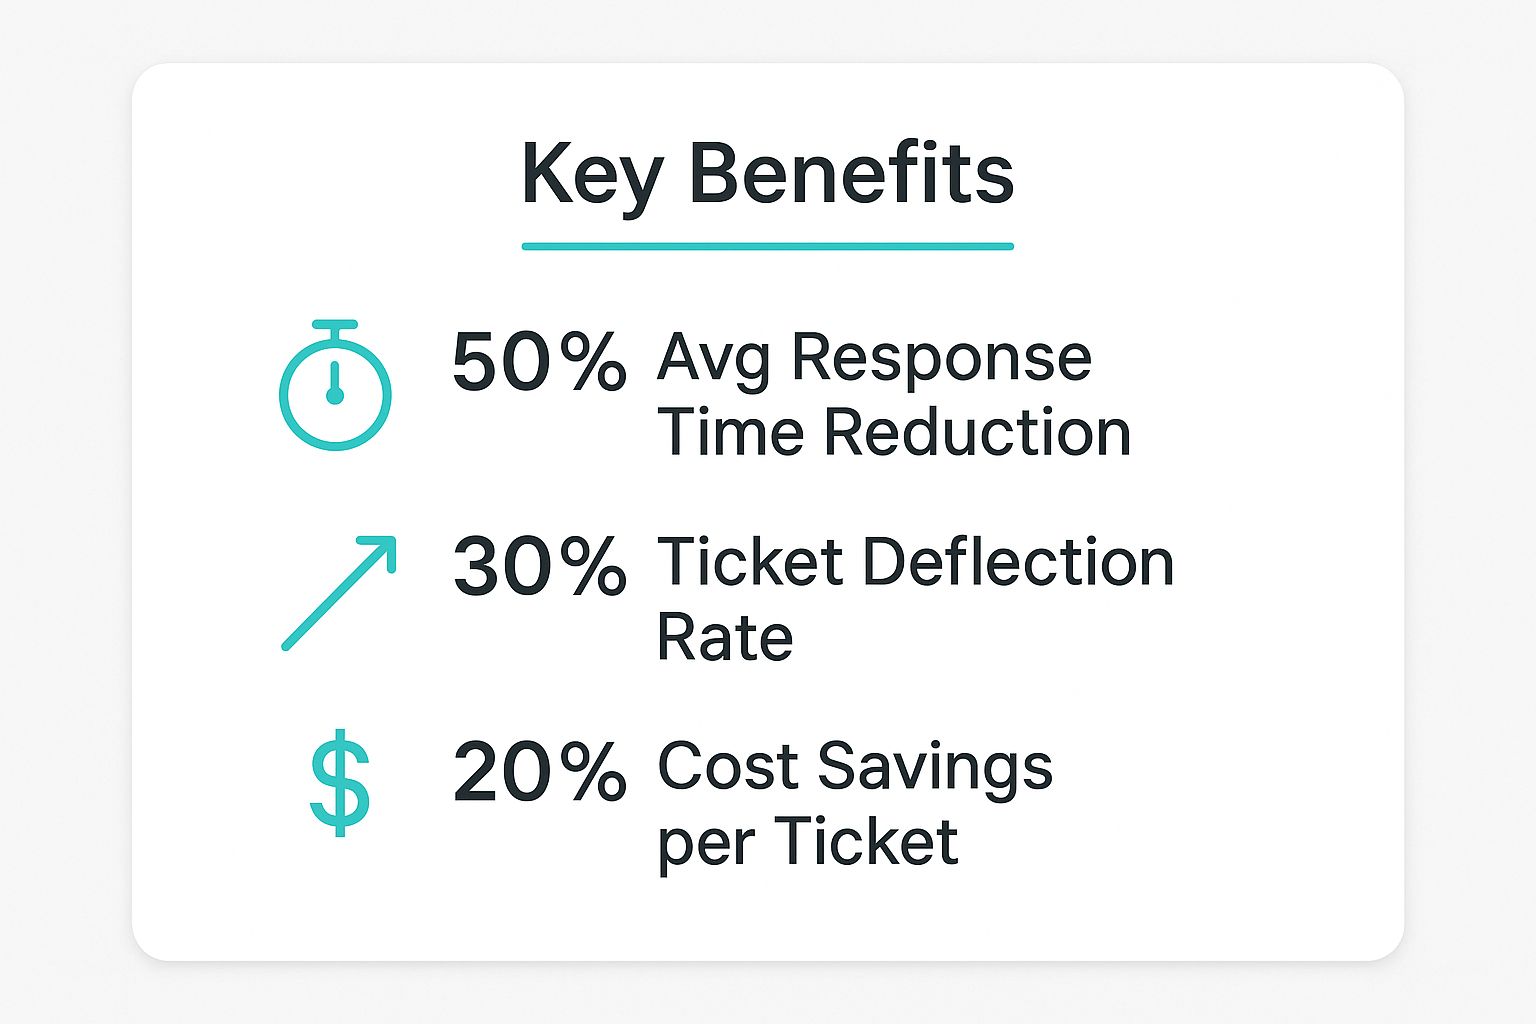Screen dimensions: 1536x1024
Task: Click the word "Deflection"
Action: pos(1017,562)
